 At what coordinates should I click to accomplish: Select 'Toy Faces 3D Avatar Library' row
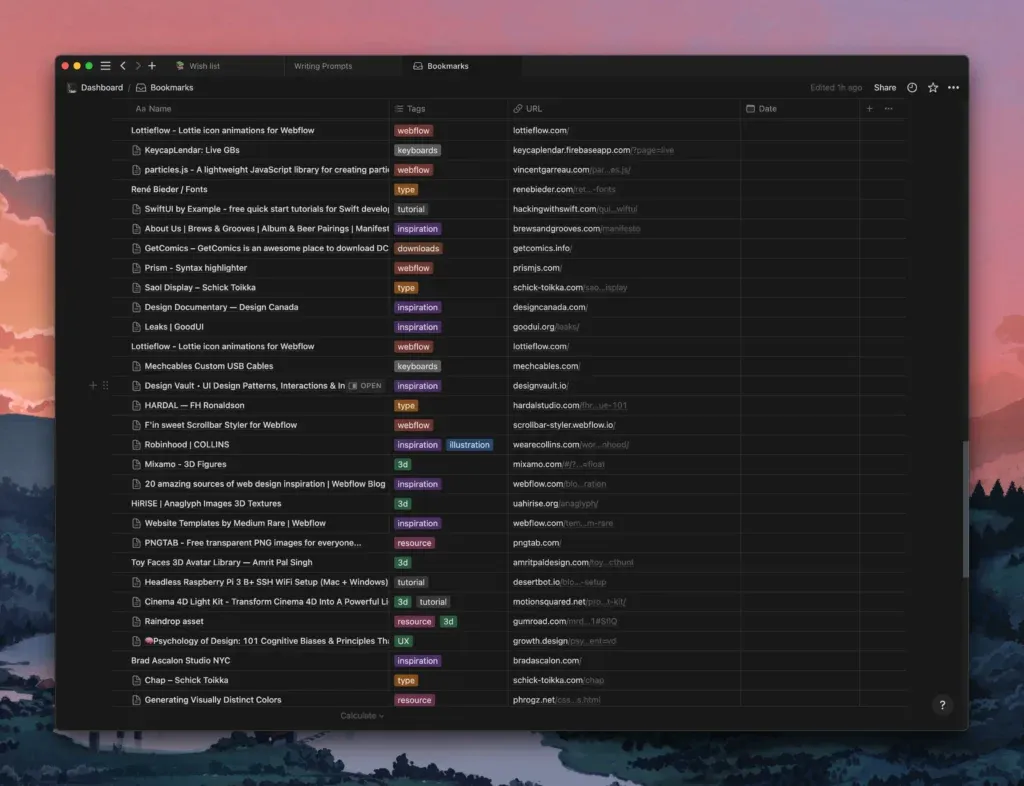click(221, 563)
